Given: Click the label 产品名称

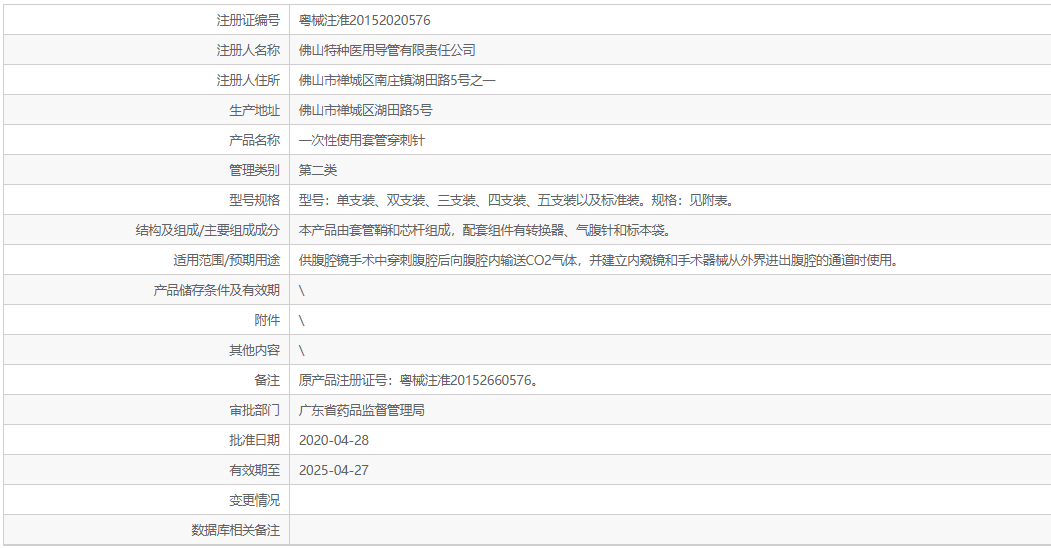Looking at the screenshot, I should point(254,140).
